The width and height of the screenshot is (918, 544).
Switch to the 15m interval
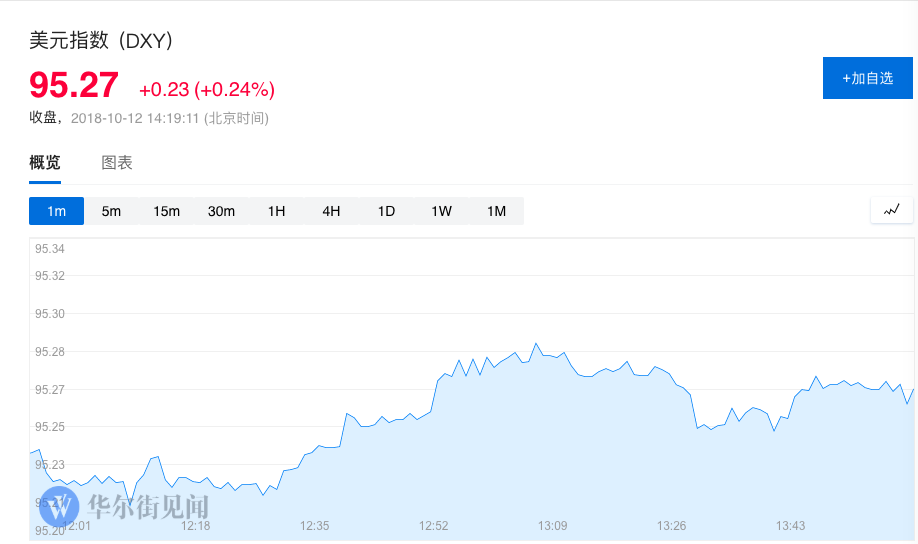166,211
